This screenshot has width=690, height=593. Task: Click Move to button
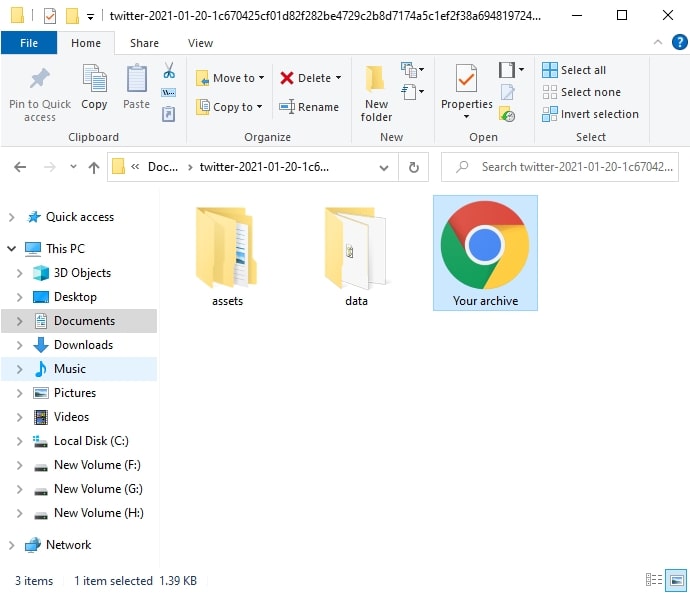pos(230,78)
